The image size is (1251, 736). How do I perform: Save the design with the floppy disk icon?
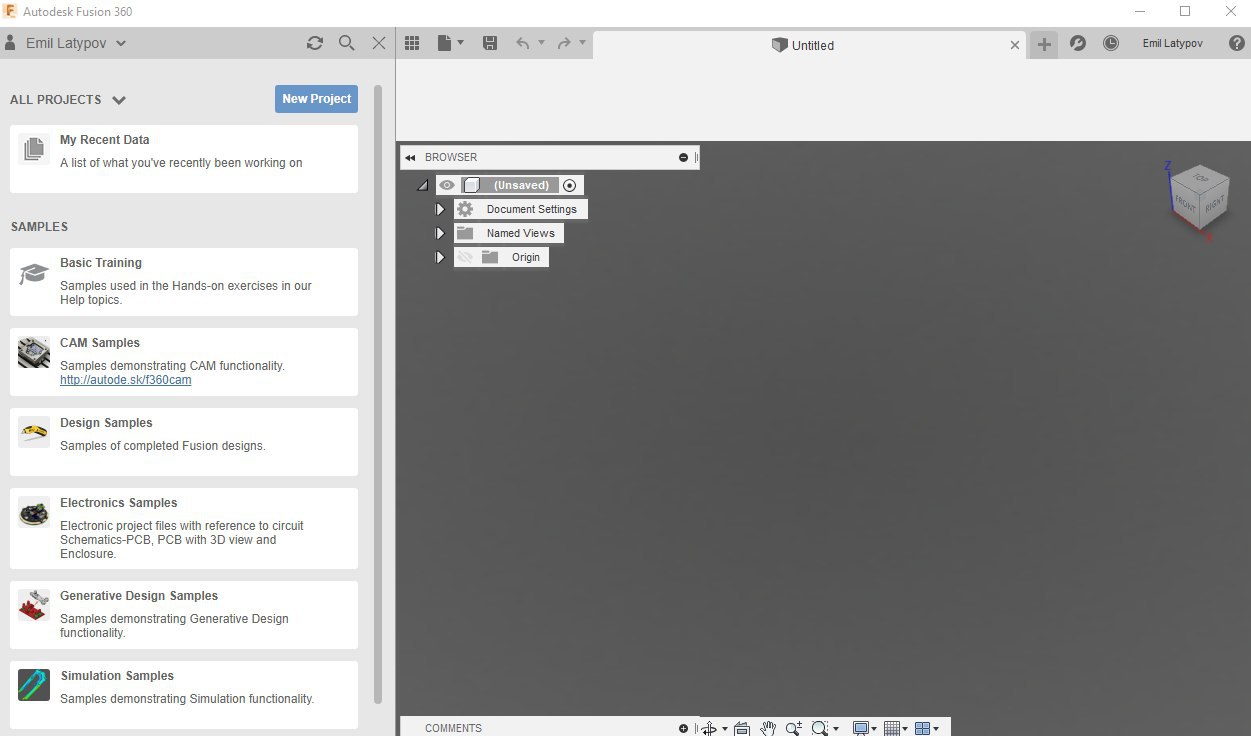(490, 43)
